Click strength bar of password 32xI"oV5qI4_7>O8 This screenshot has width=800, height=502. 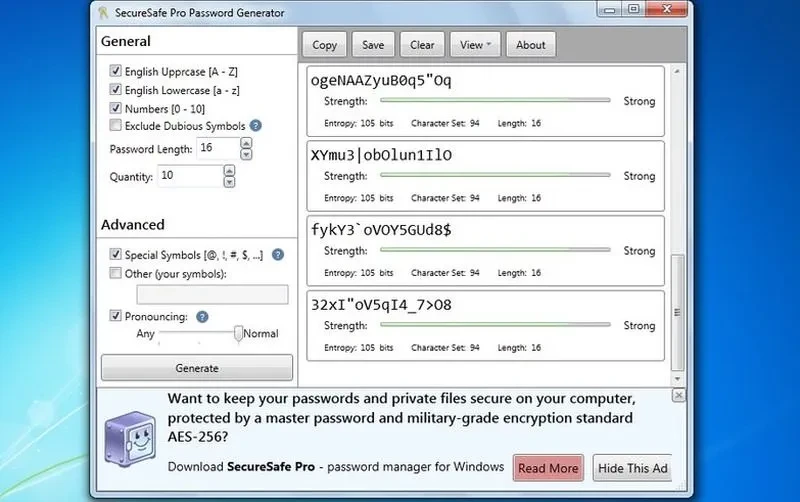point(495,324)
